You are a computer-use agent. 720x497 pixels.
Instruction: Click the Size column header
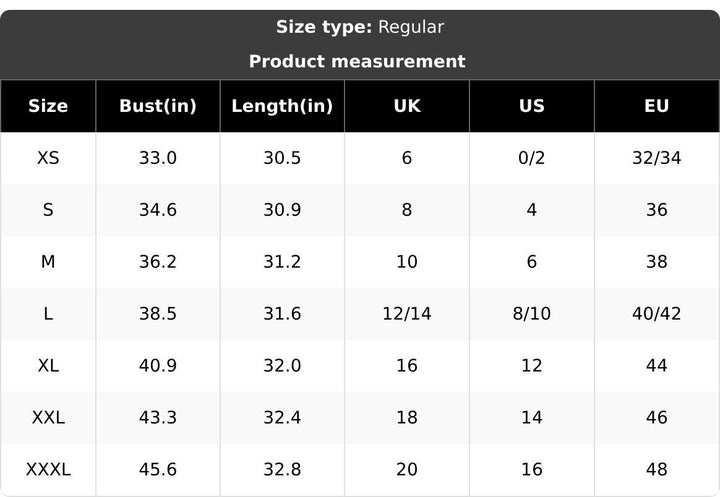pyautogui.click(x=48, y=106)
